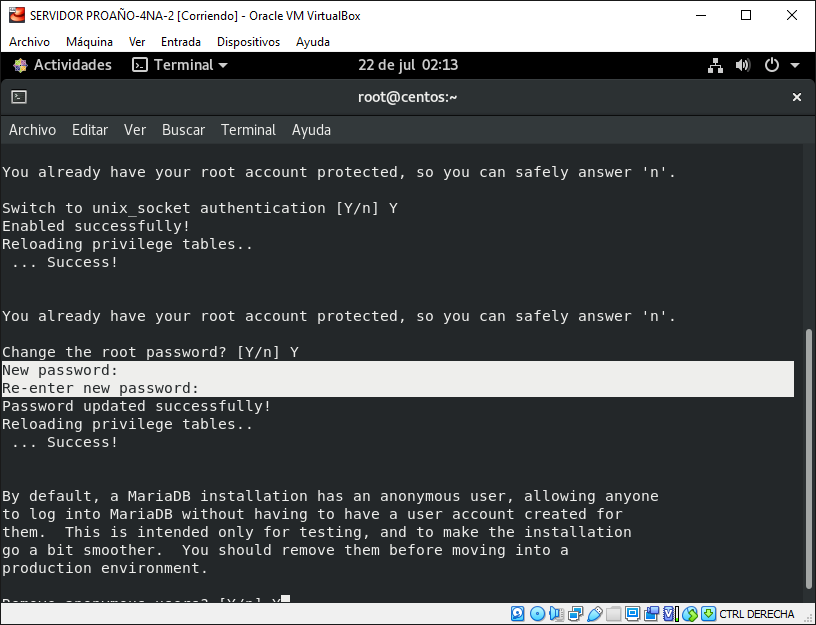The image size is (816, 625).
Task: Click 'Password updated successfully!' text
Action: pyautogui.click(x=137, y=406)
